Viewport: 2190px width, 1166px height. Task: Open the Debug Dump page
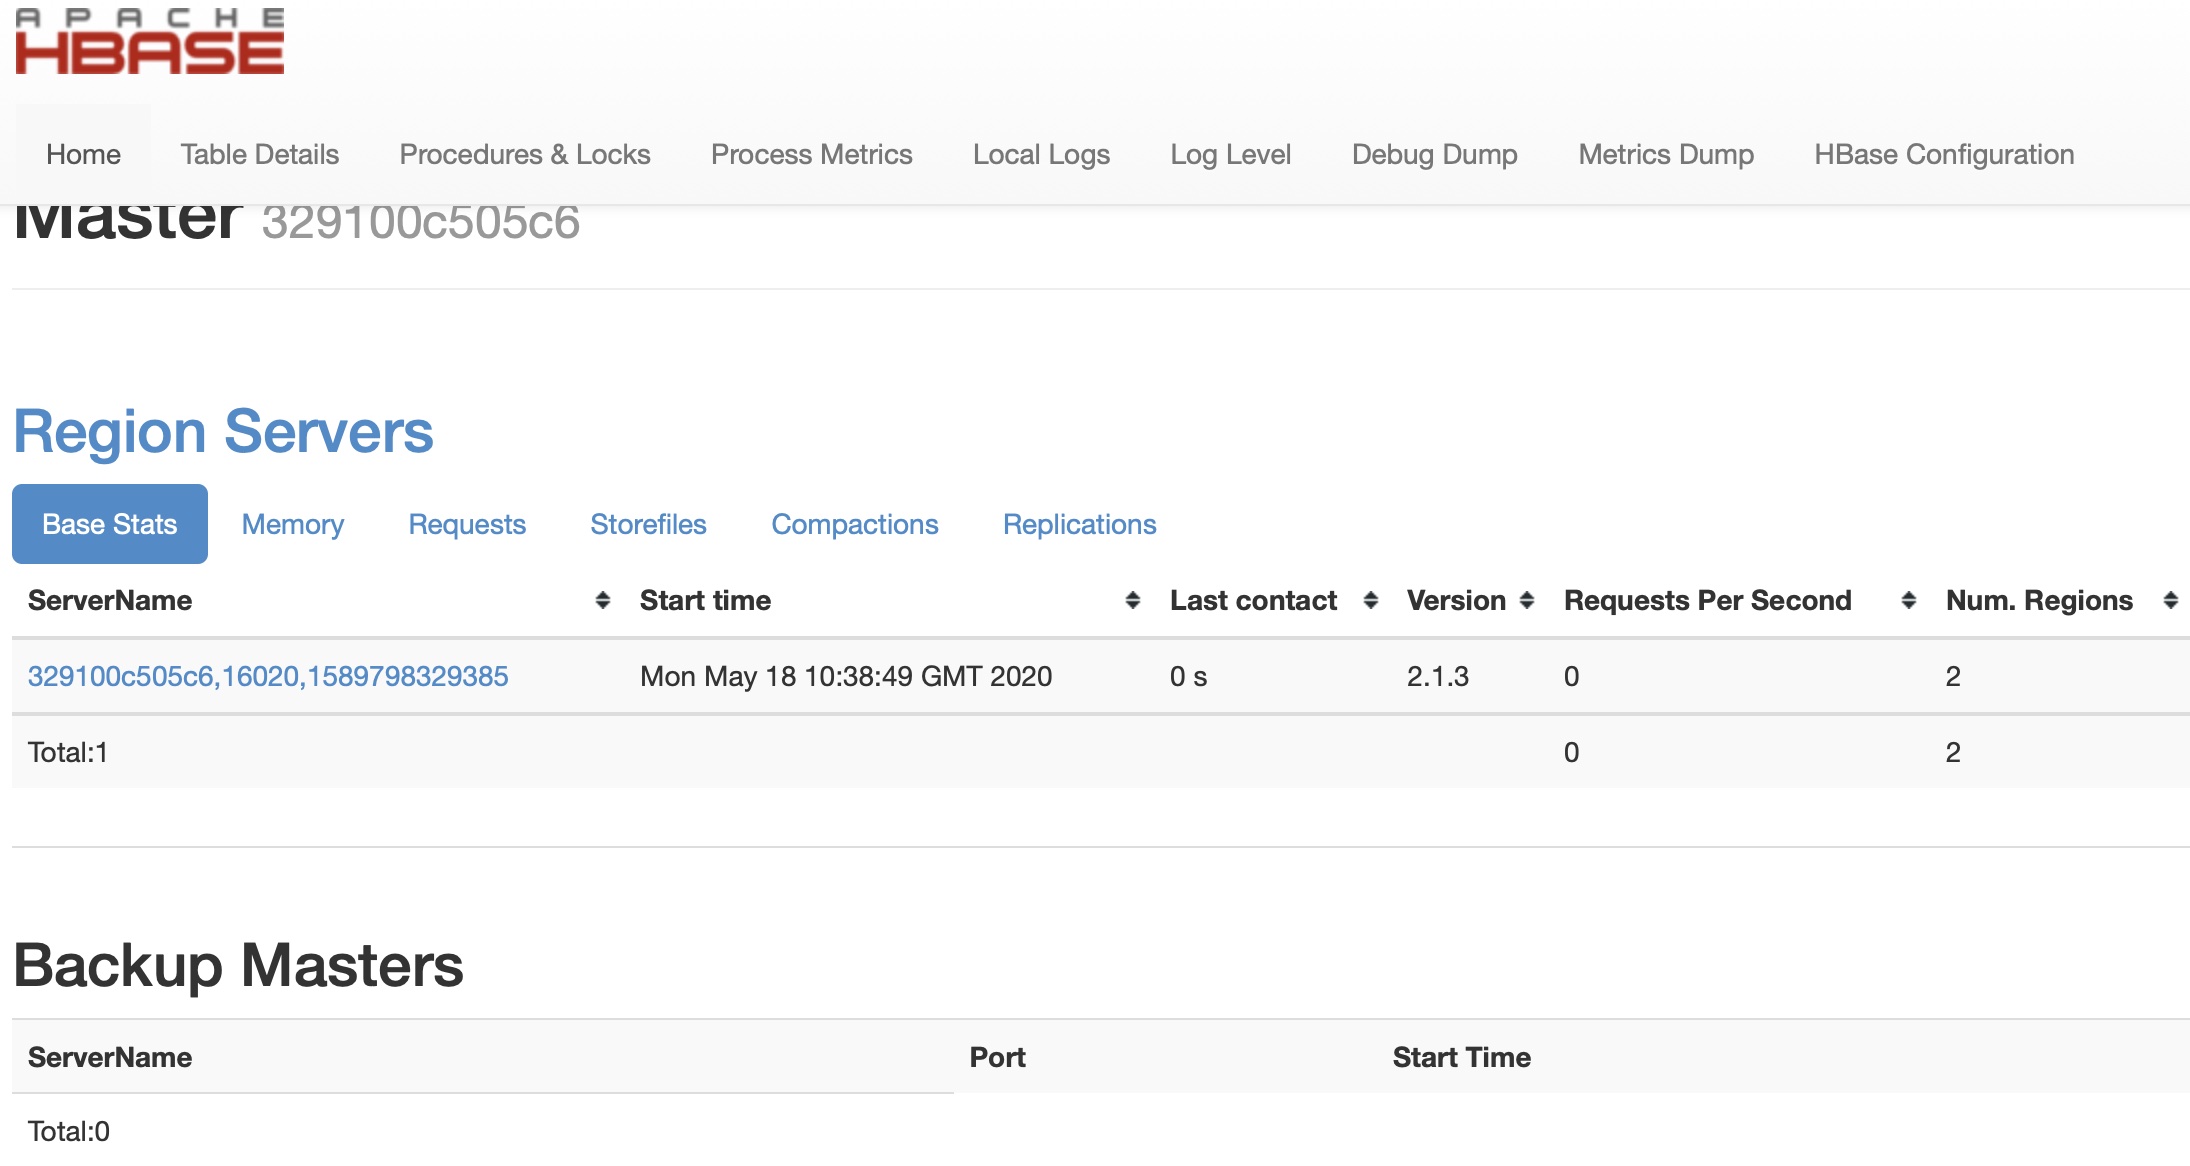coord(1434,155)
